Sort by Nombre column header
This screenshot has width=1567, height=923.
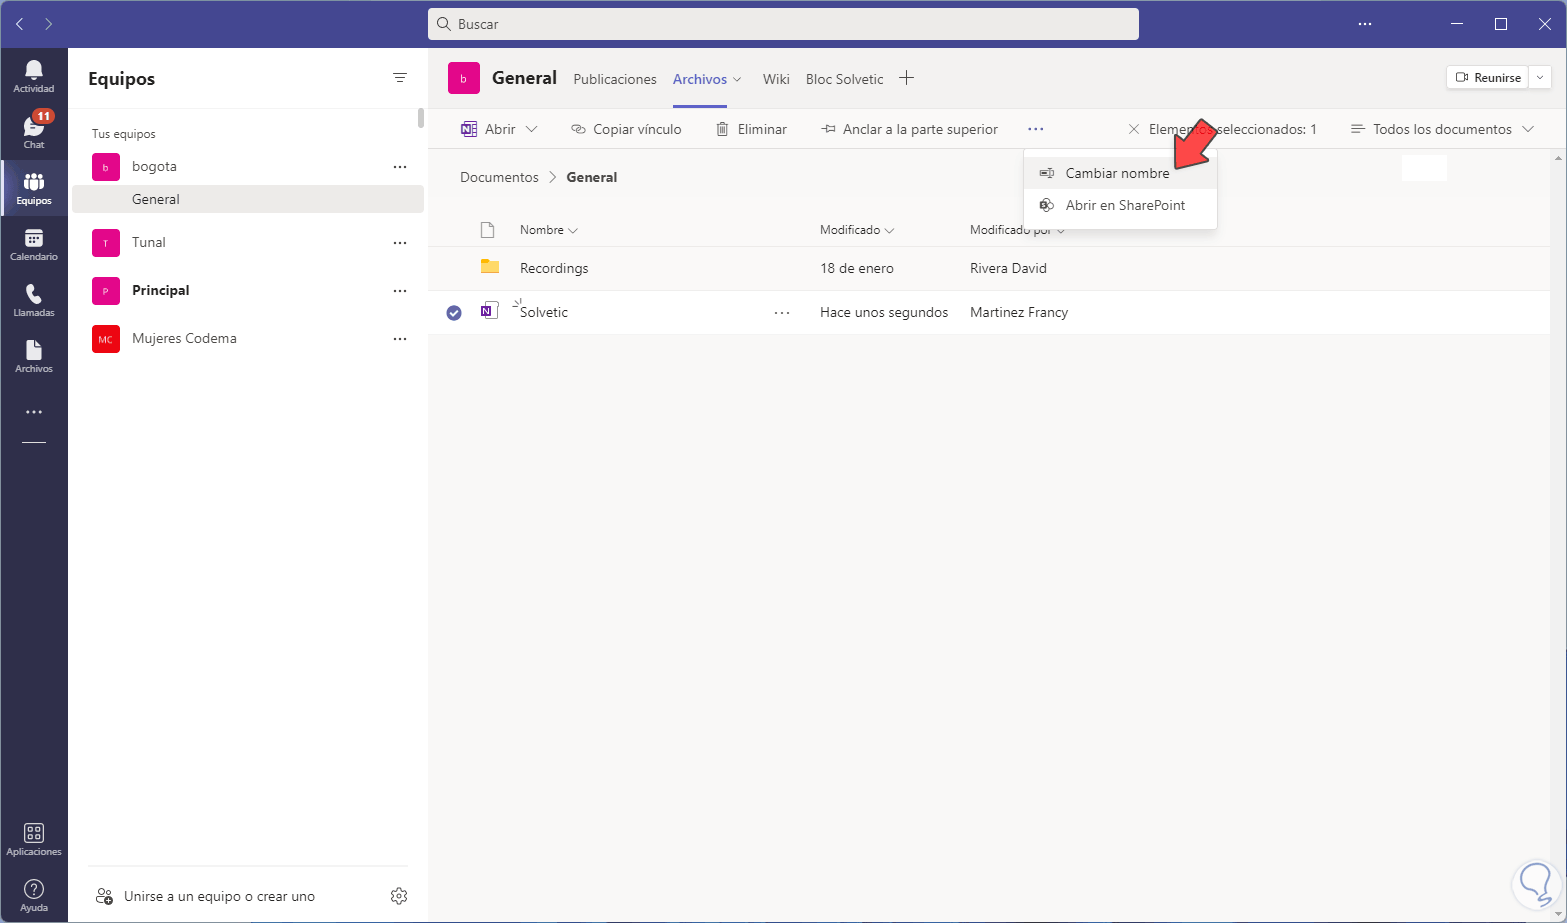point(548,230)
